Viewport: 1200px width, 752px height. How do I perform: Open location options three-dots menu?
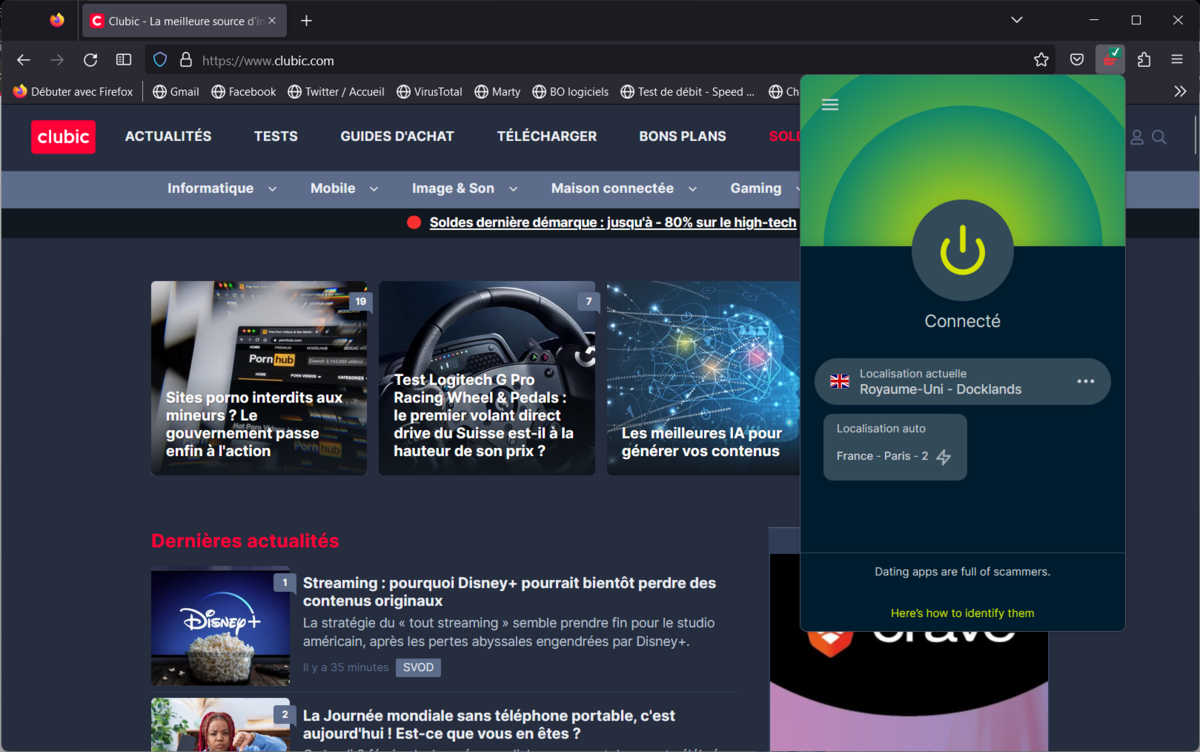pos(1086,381)
